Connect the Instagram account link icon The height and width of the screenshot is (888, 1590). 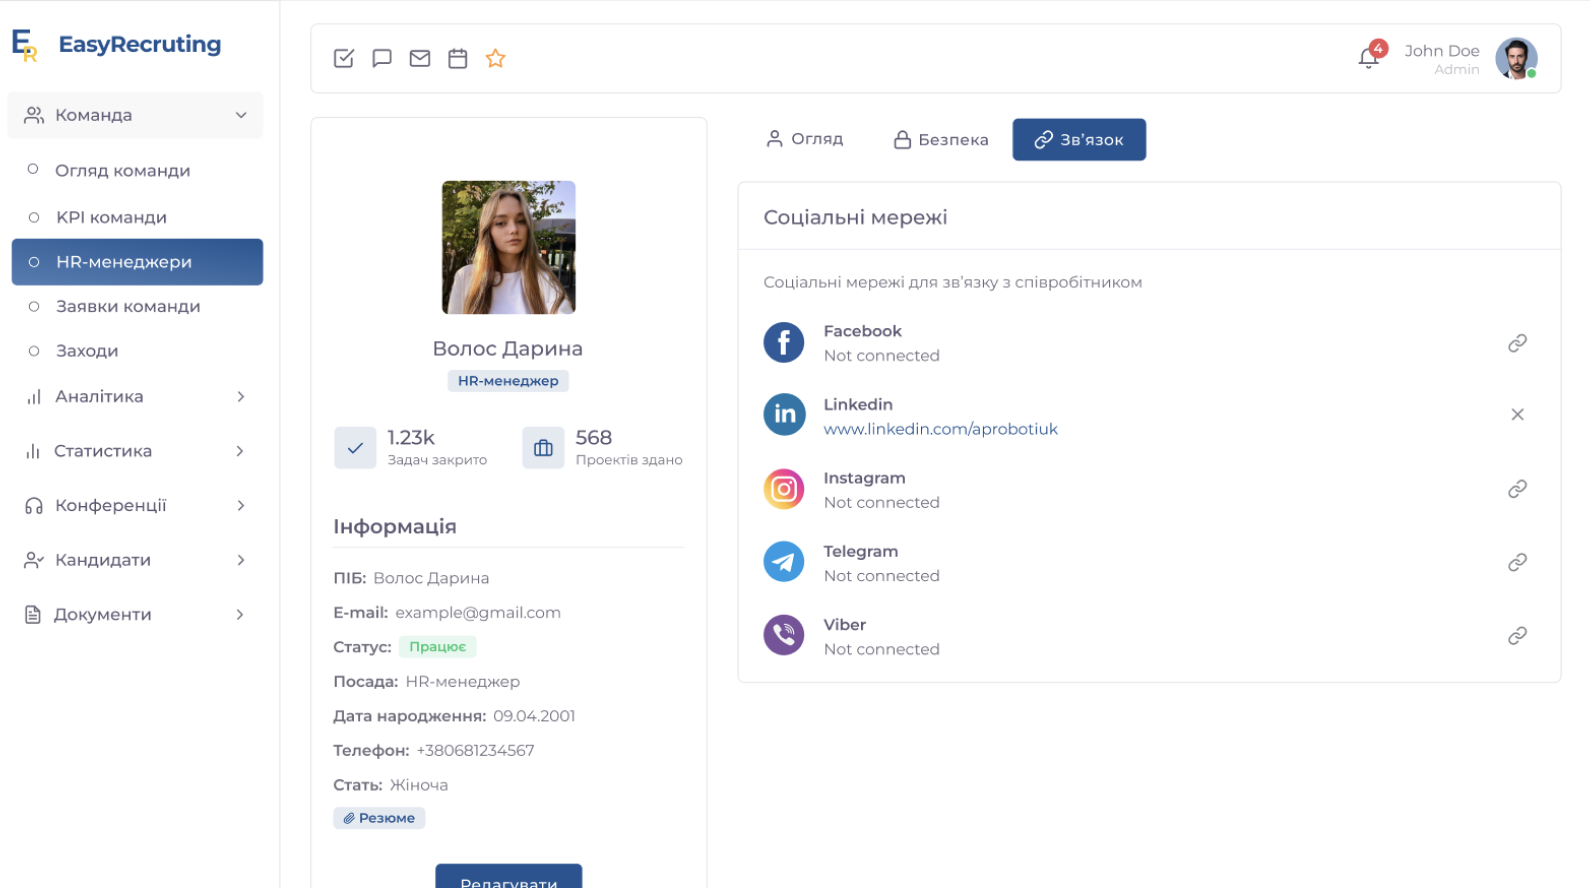coord(1517,489)
